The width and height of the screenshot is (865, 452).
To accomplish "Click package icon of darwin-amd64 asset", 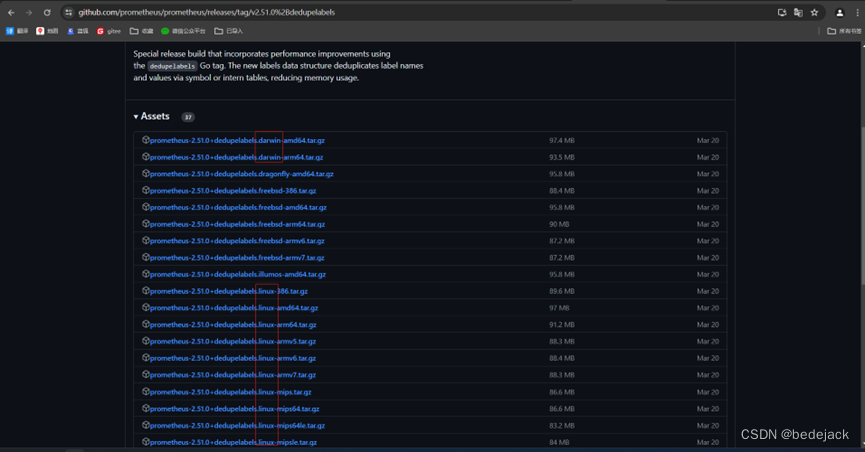I will coord(146,140).
